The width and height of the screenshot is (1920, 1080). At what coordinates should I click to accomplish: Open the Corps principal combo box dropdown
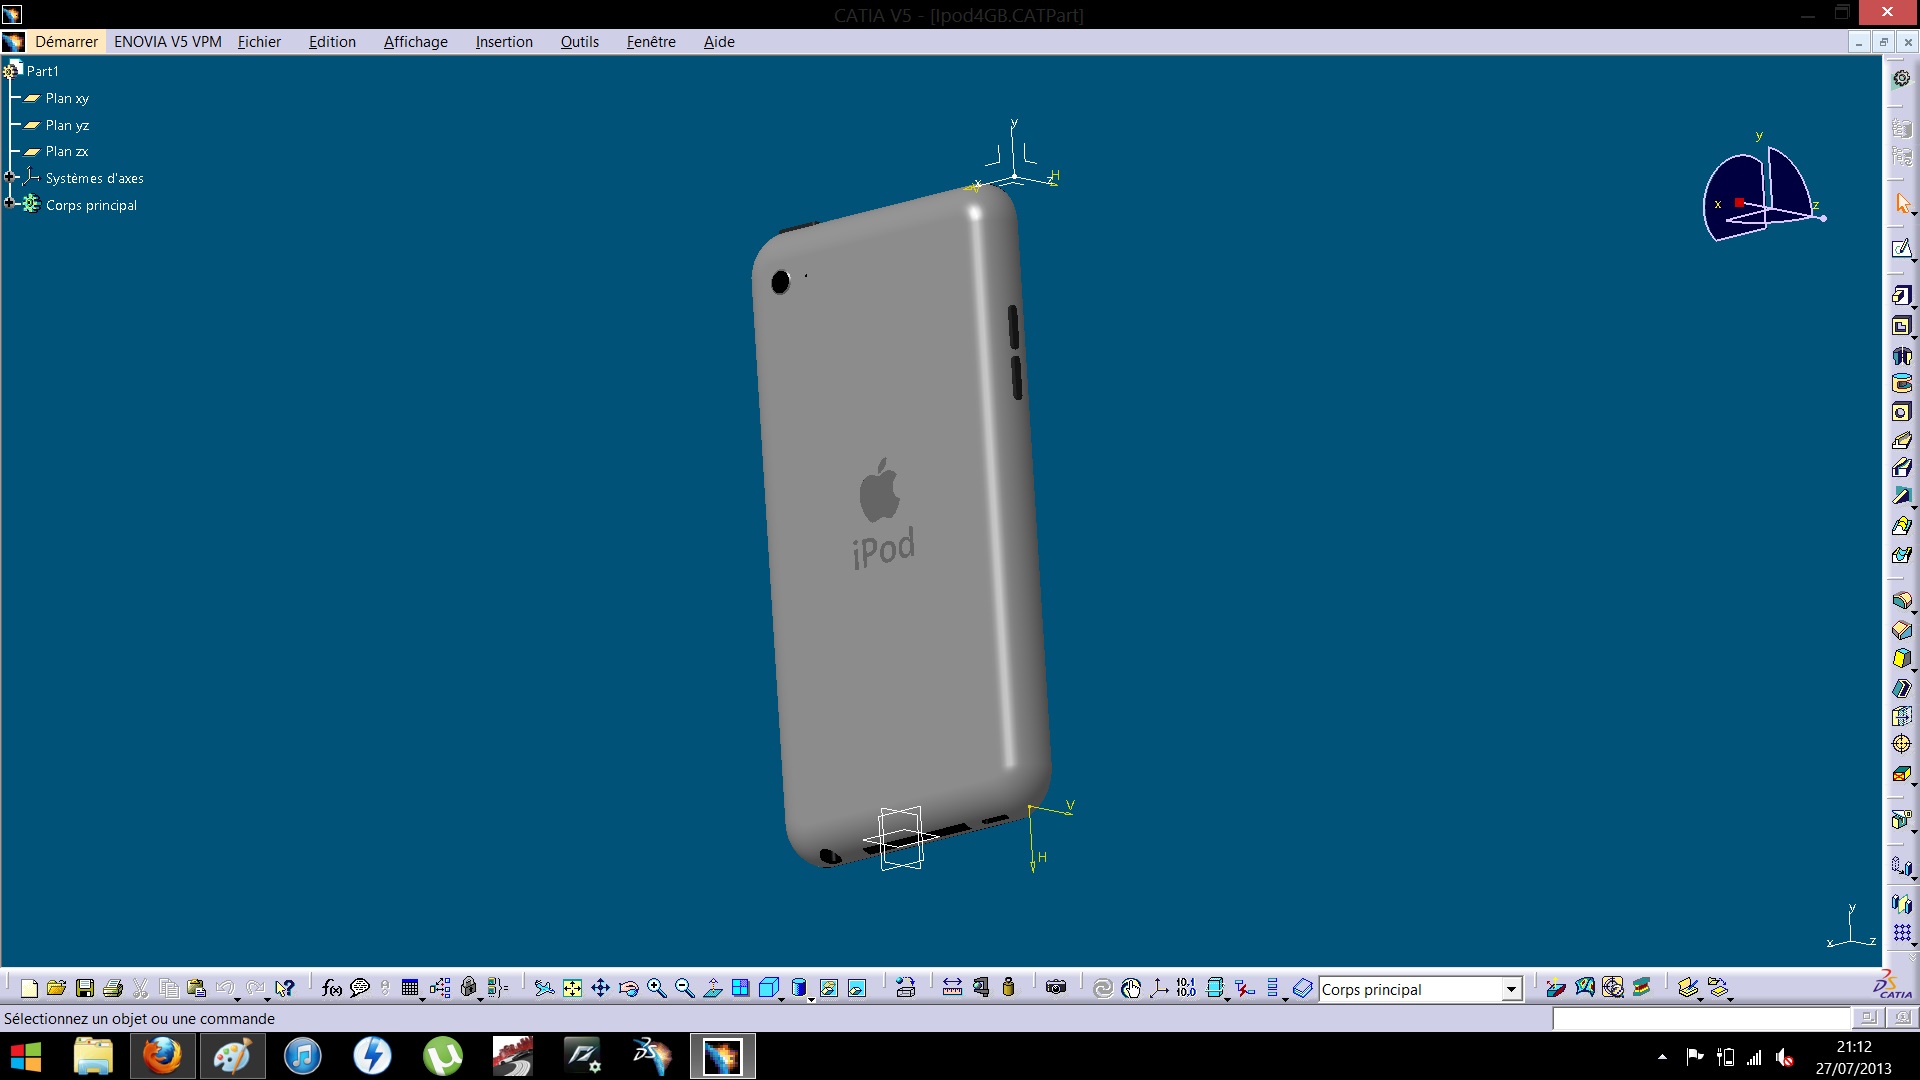(1511, 989)
